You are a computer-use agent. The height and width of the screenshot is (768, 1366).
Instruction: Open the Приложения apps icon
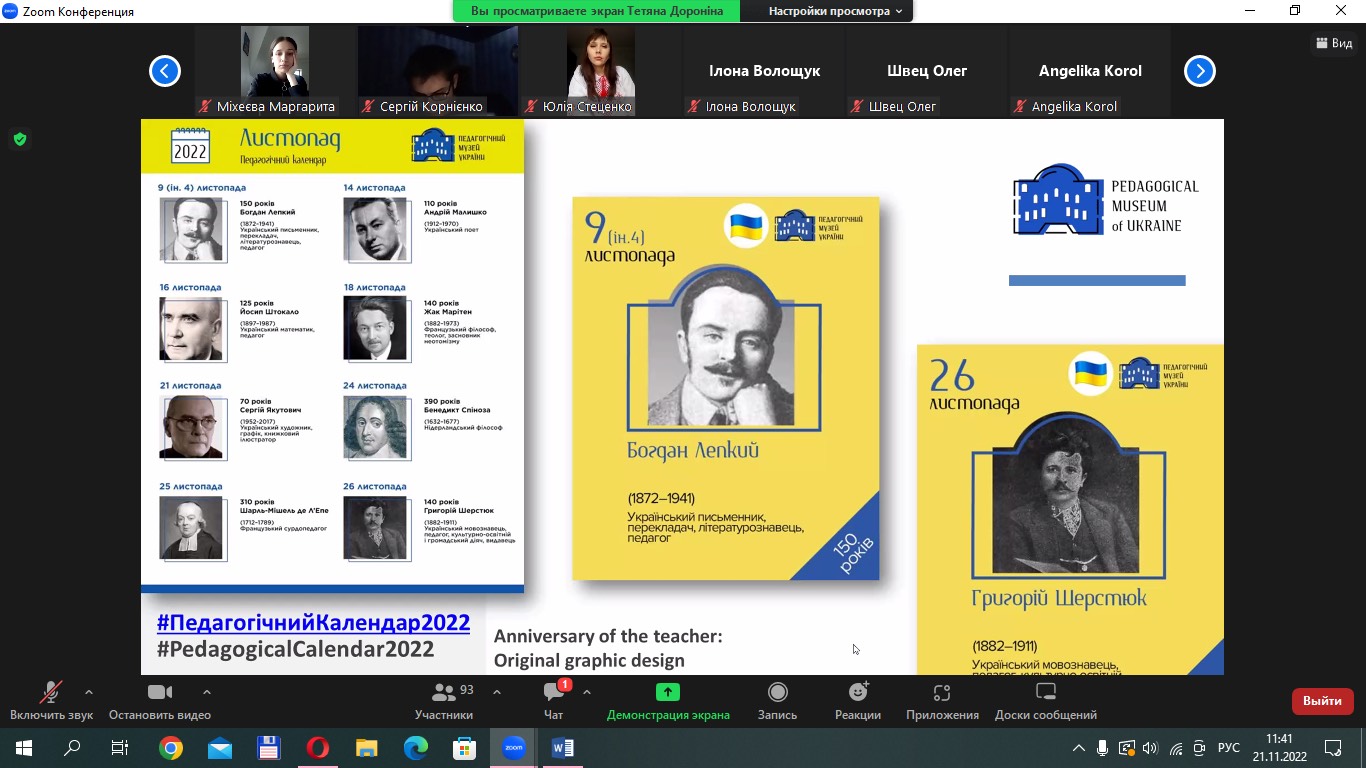point(941,693)
